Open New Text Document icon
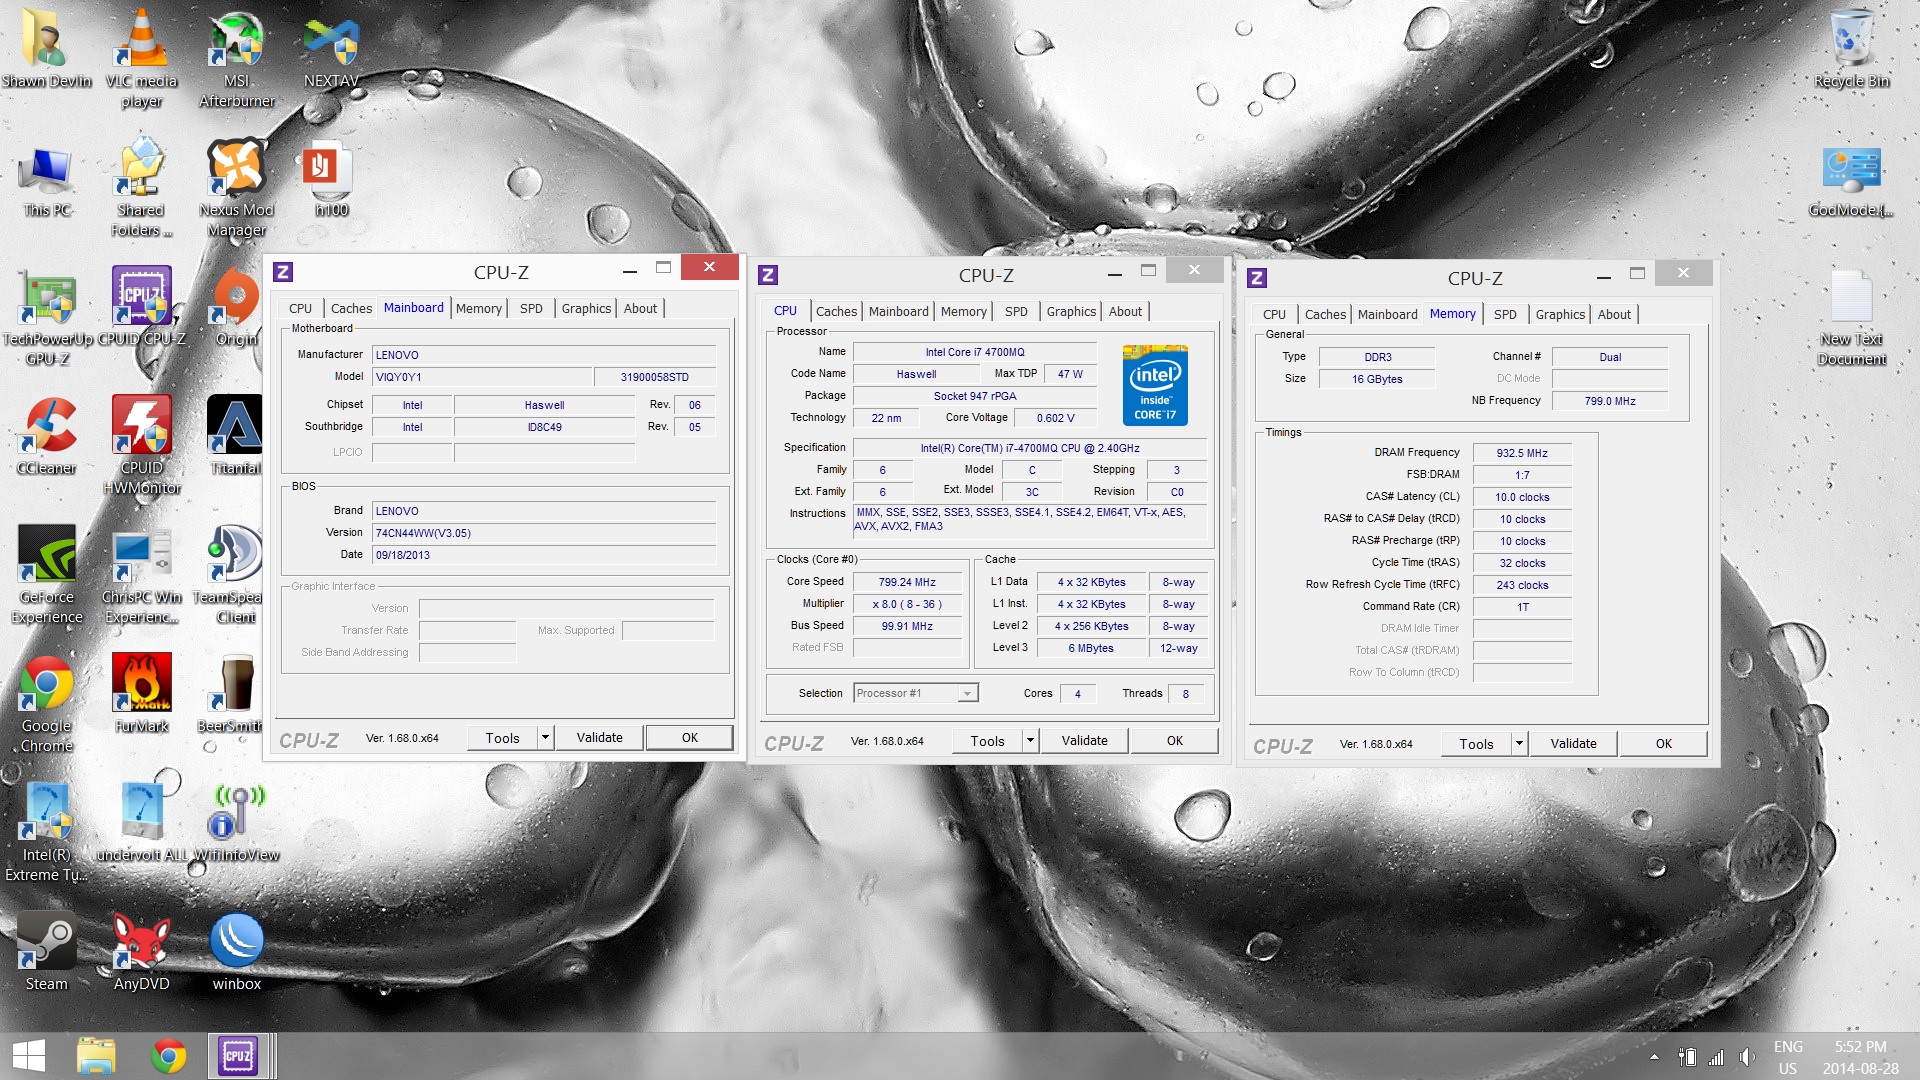Viewport: 1920px width, 1080px height. point(1851,318)
